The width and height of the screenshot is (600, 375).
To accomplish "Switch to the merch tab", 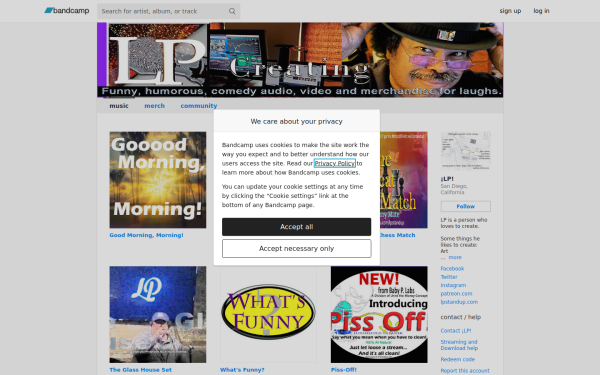I will click(154, 106).
